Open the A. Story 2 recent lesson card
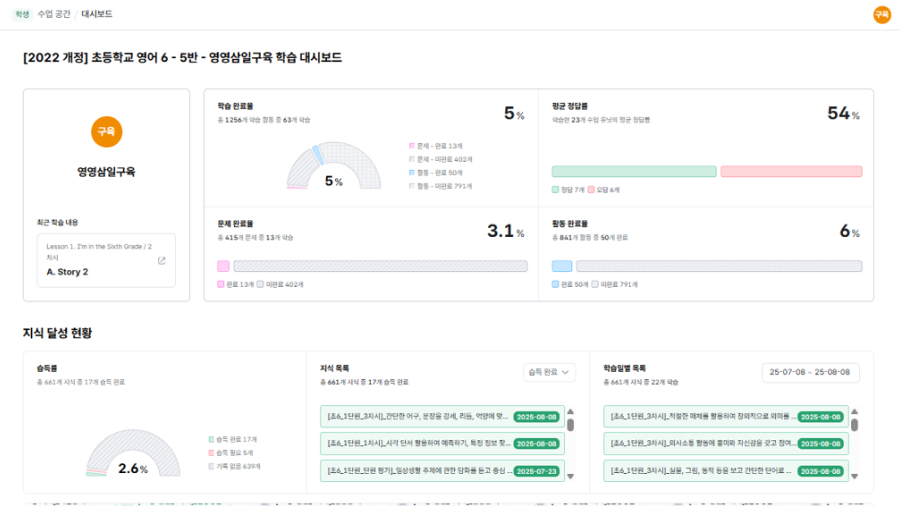 coord(106,261)
